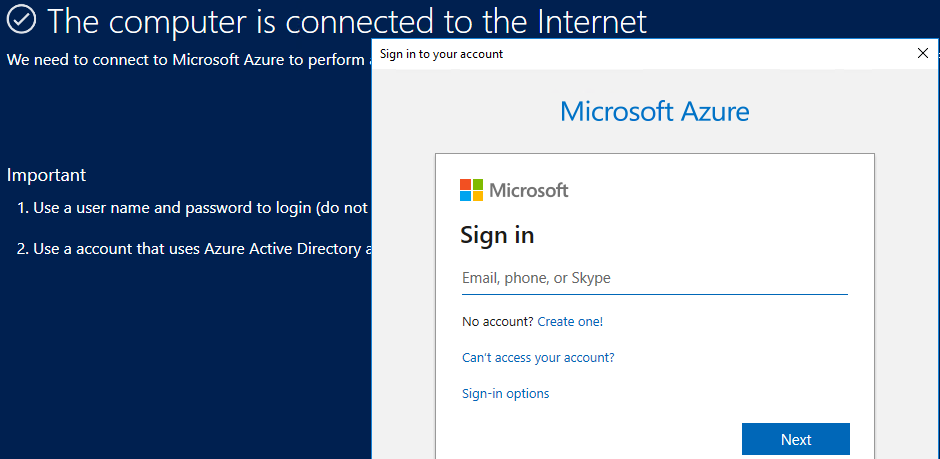Viewport: 940px width, 459px height.
Task: Close the Sign in to your account dialog
Action: point(923,53)
